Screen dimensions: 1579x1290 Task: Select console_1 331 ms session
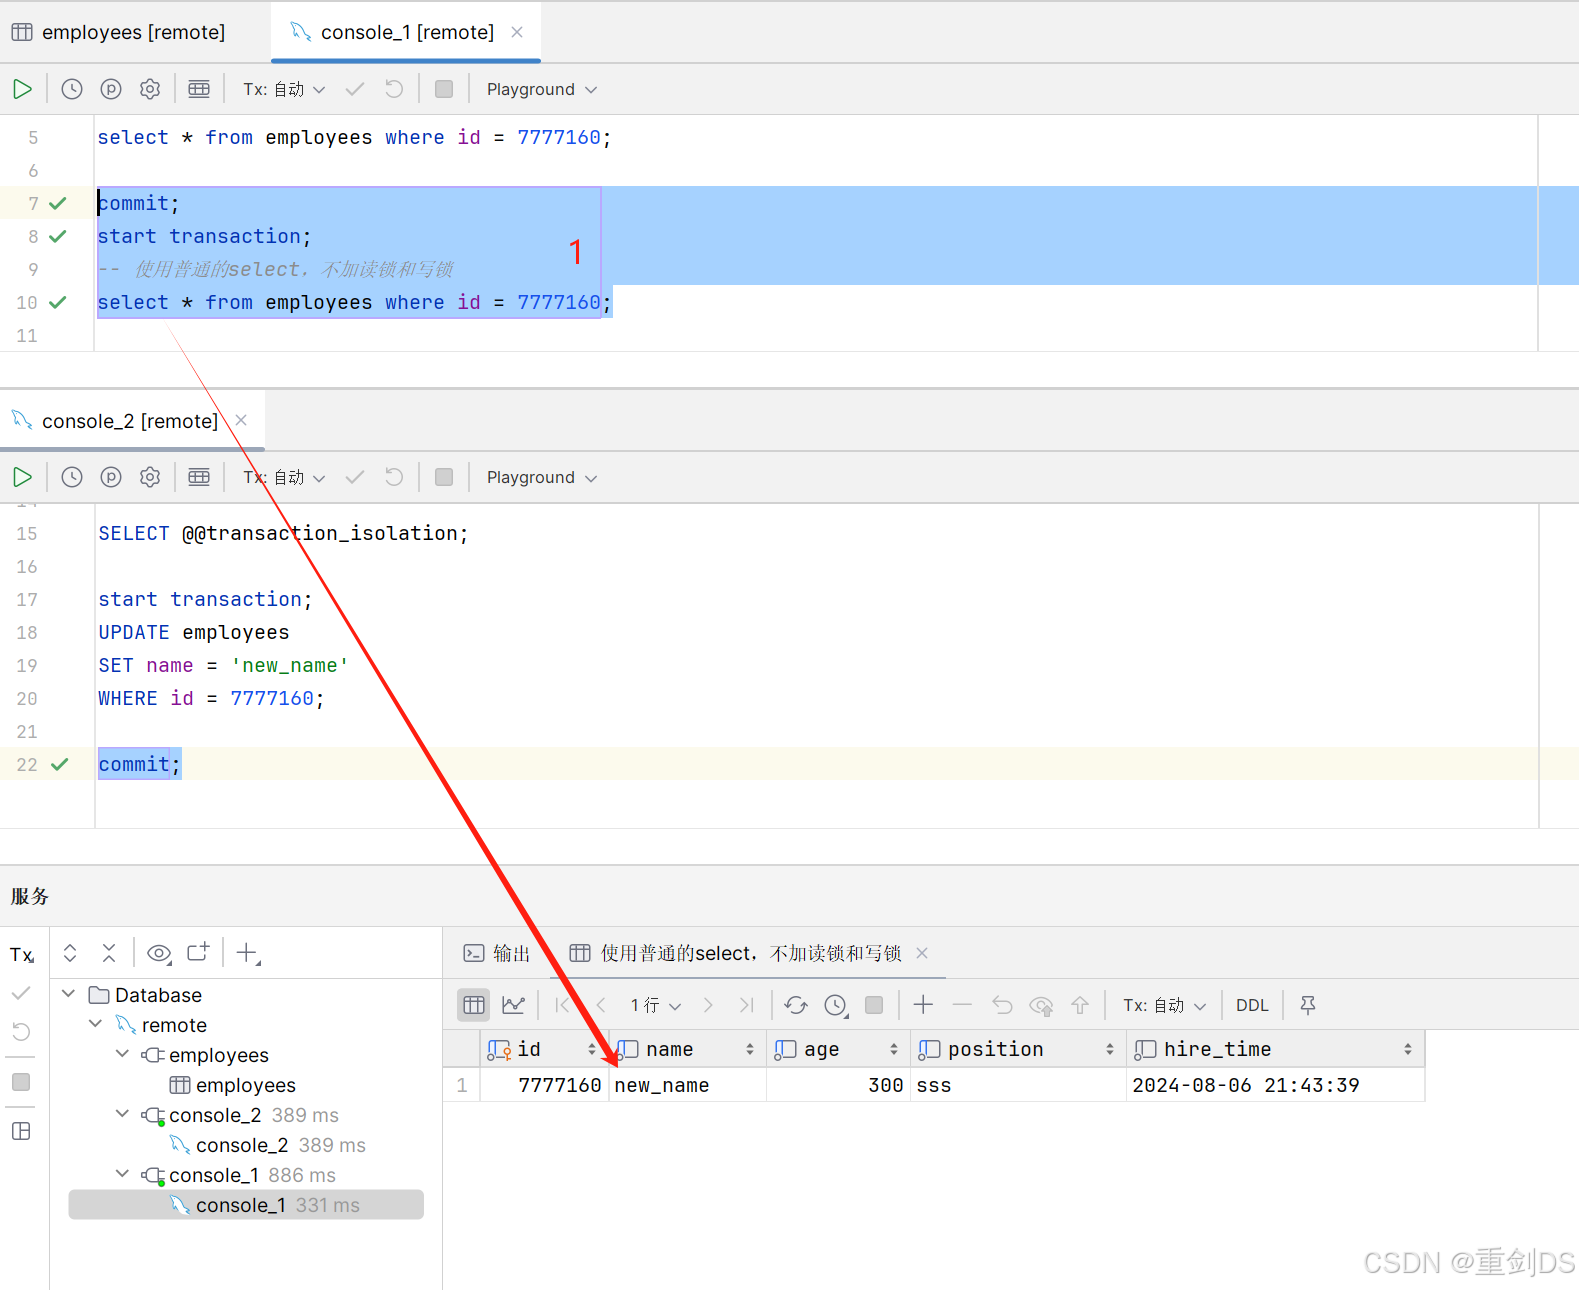246,1205
